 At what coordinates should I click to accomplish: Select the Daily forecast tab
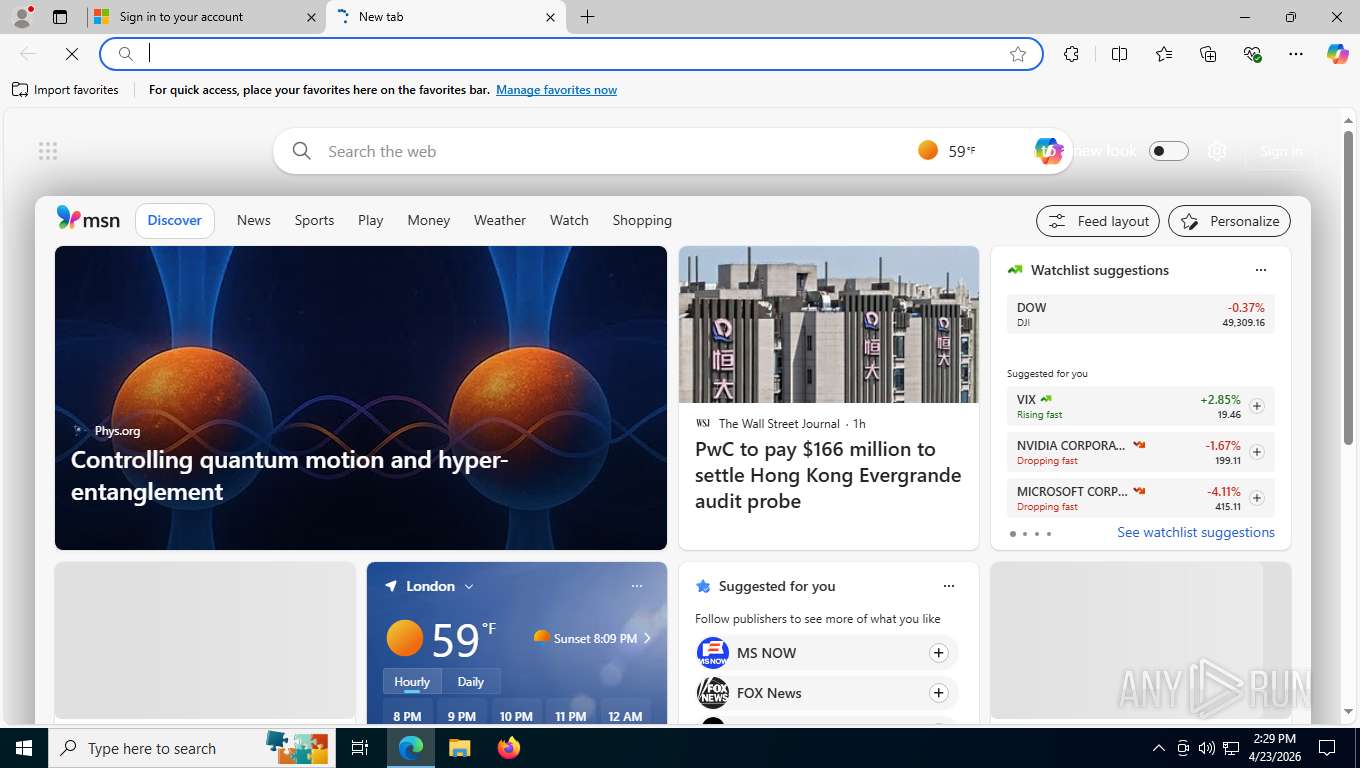pyautogui.click(x=471, y=682)
